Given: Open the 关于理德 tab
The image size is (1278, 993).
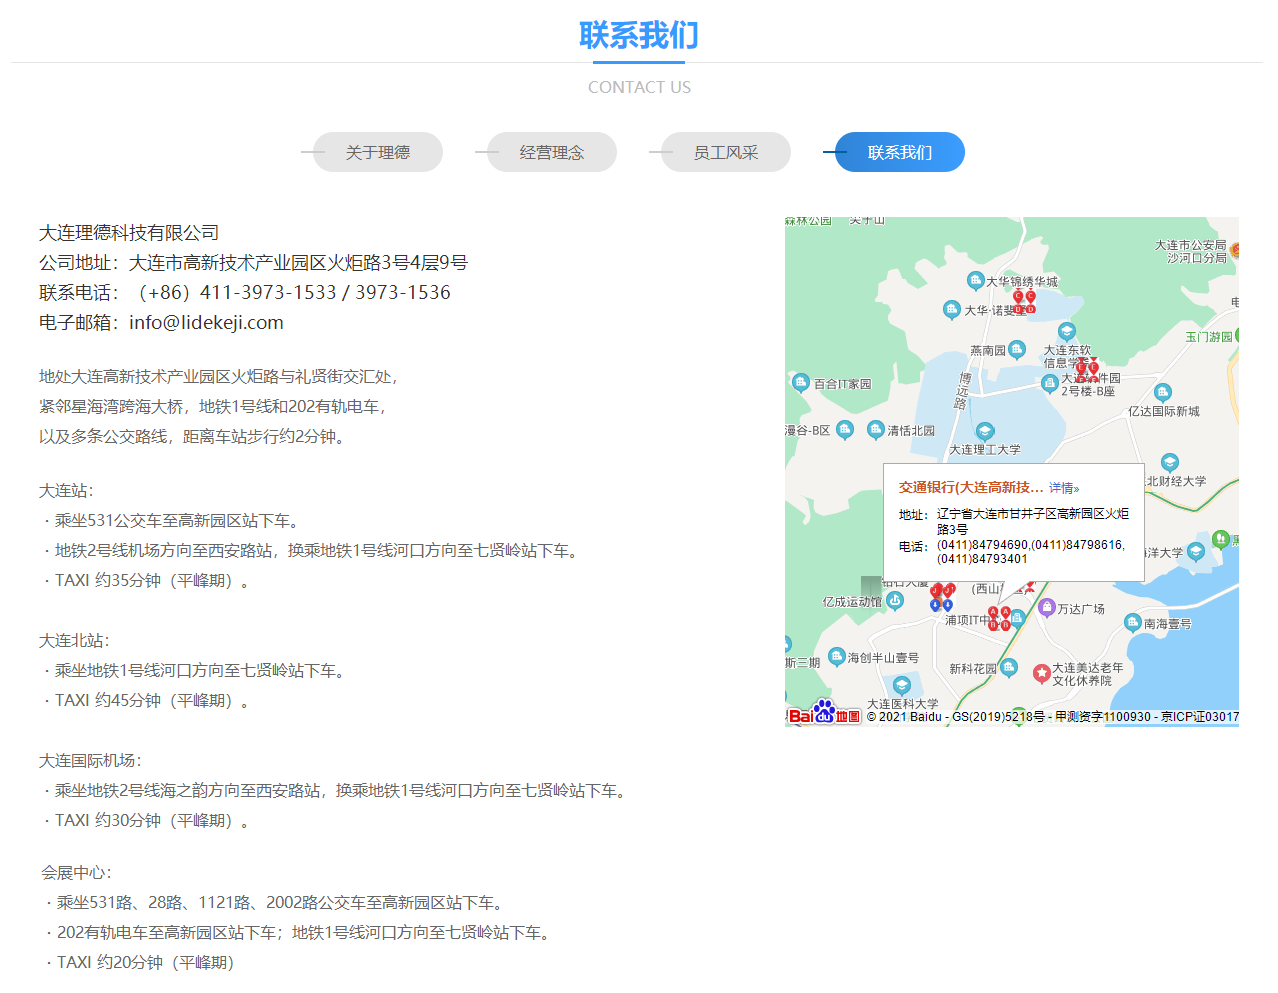Looking at the screenshot, I should pyautogui.click(x=378, y=152).
